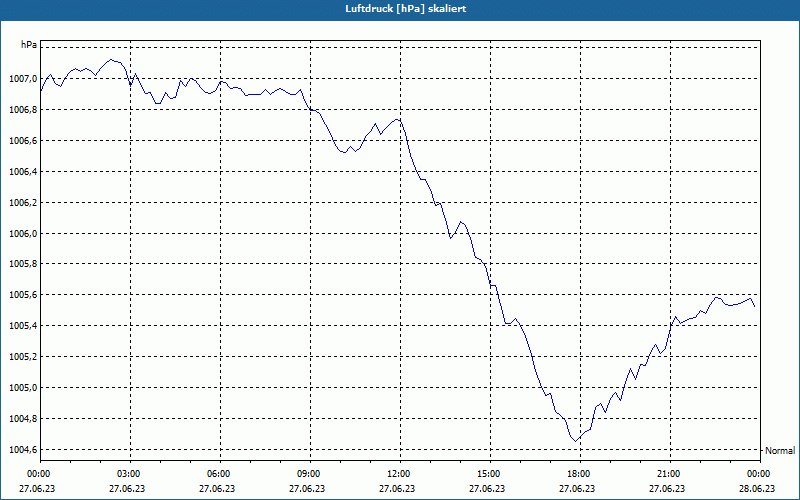Select the 1005,4 y-axis value
The width and height of the screenshot is (800, 500).
point(23,326)
